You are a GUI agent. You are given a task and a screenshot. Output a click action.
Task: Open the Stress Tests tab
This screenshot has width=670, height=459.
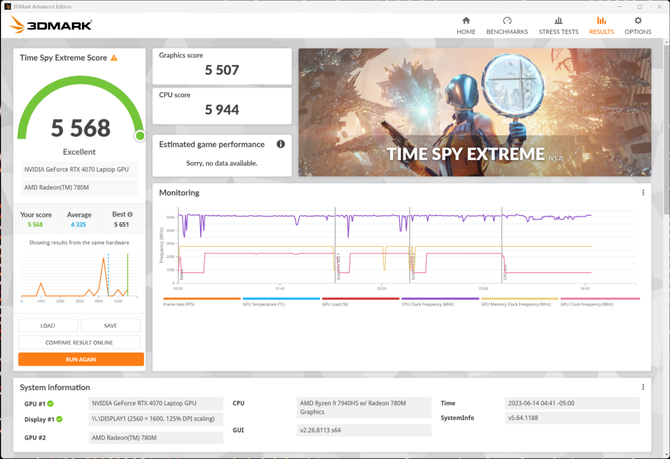(x=558, y=26)
